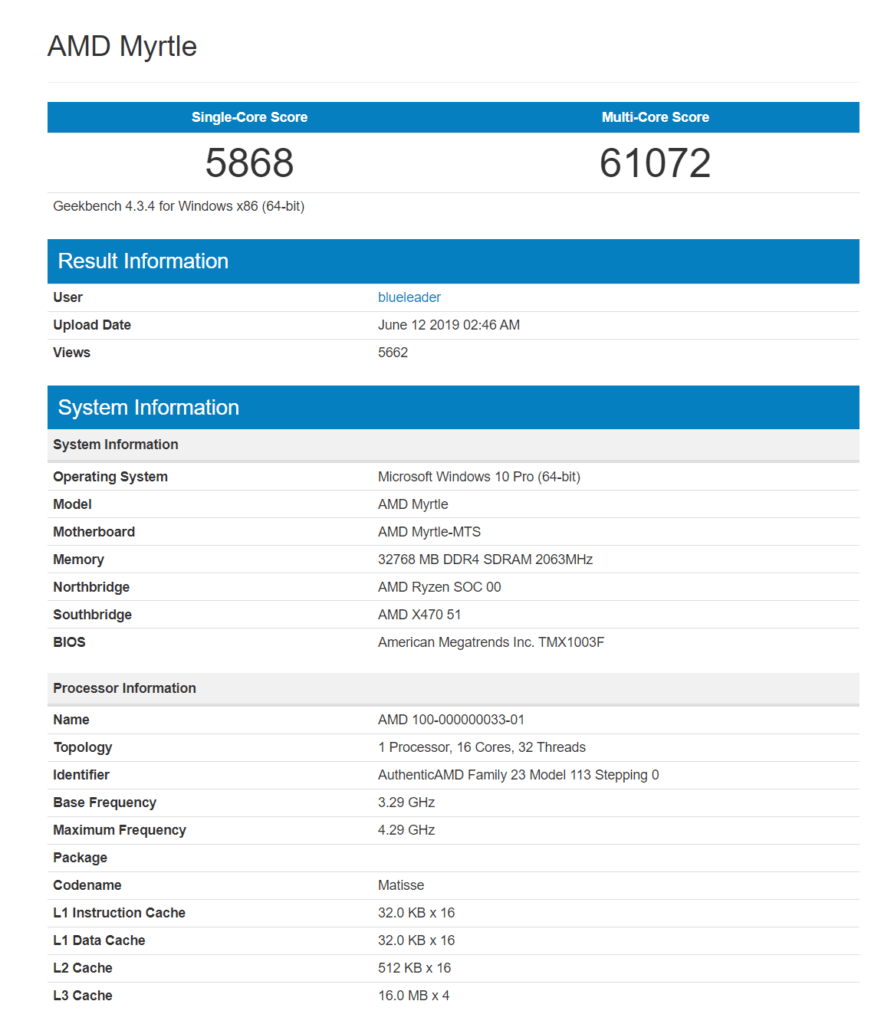Select the multi-core score value 61072
871x1024 pixels.
click(655, 163)
